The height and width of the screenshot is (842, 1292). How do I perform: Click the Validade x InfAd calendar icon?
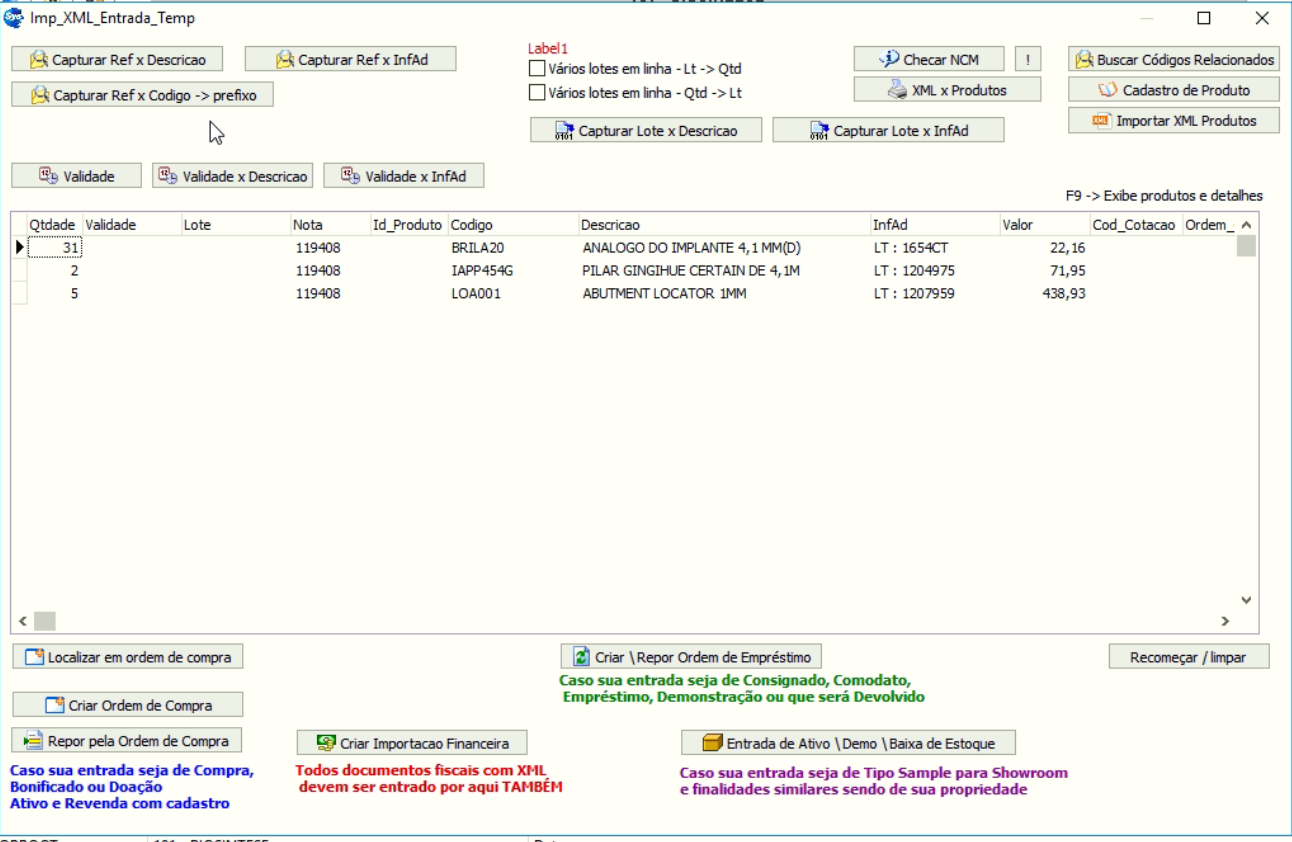pos(350,176)
